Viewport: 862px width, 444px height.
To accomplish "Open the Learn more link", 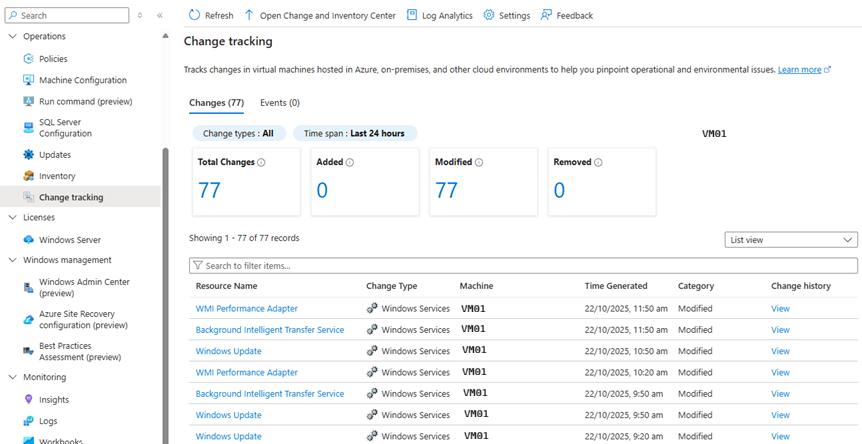I will tap(804, 70).
